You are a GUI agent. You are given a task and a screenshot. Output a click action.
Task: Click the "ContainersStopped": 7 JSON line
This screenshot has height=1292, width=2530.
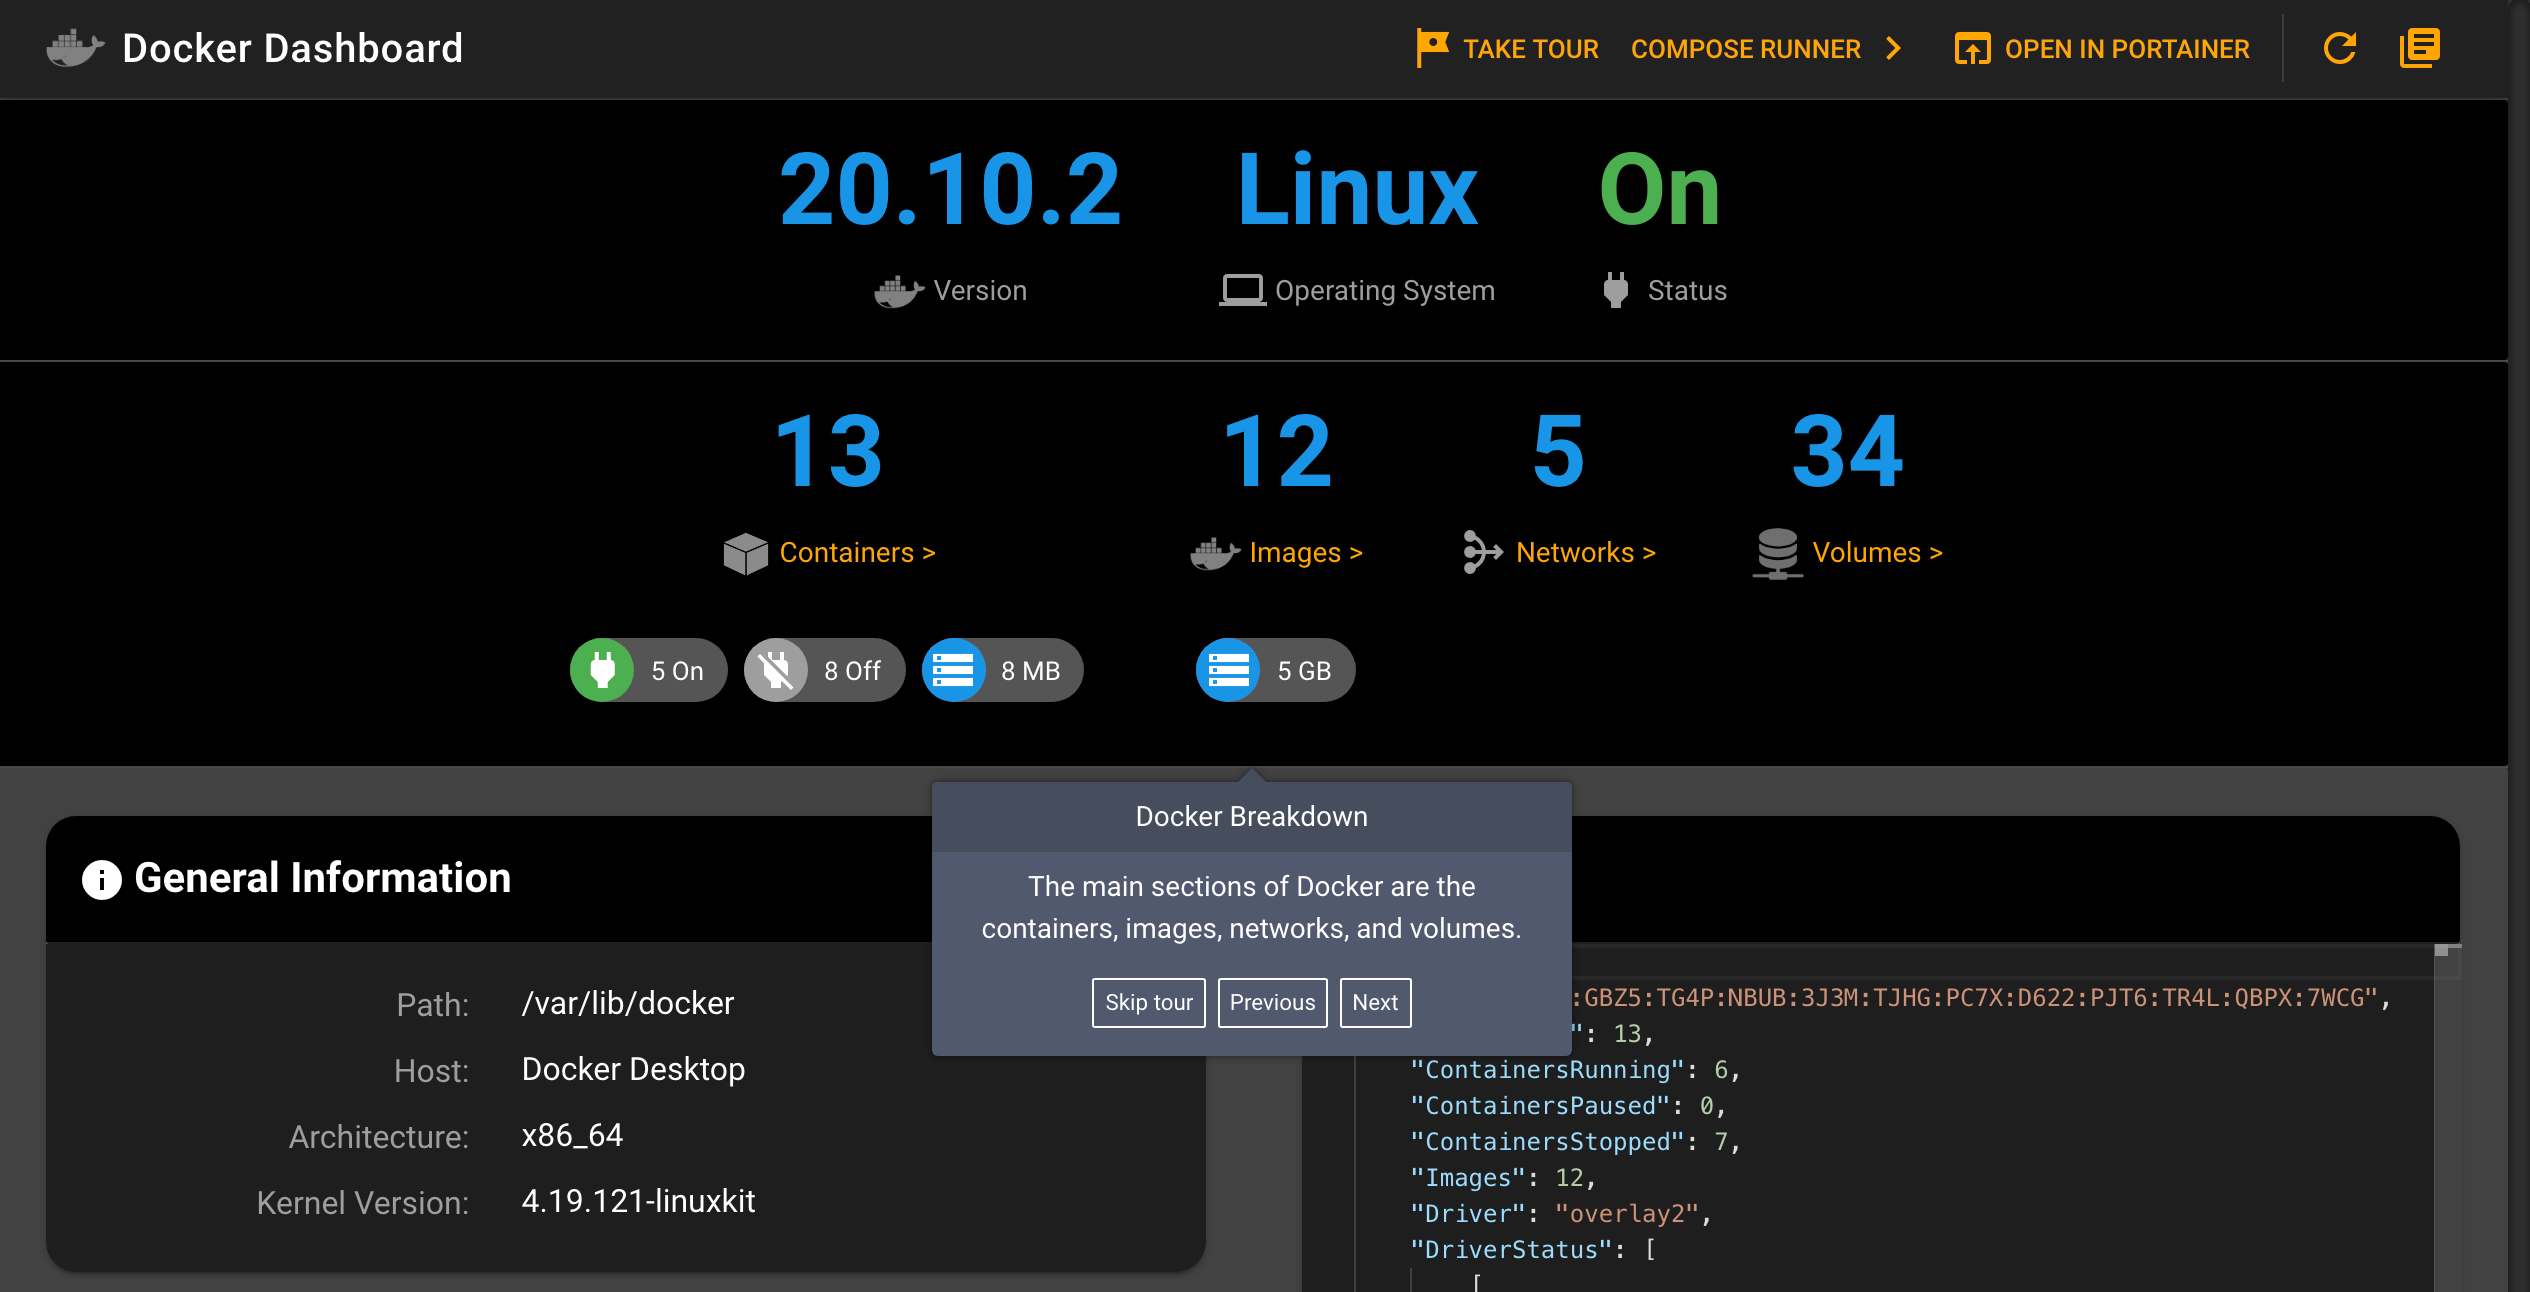[x=1575, y=1141]
